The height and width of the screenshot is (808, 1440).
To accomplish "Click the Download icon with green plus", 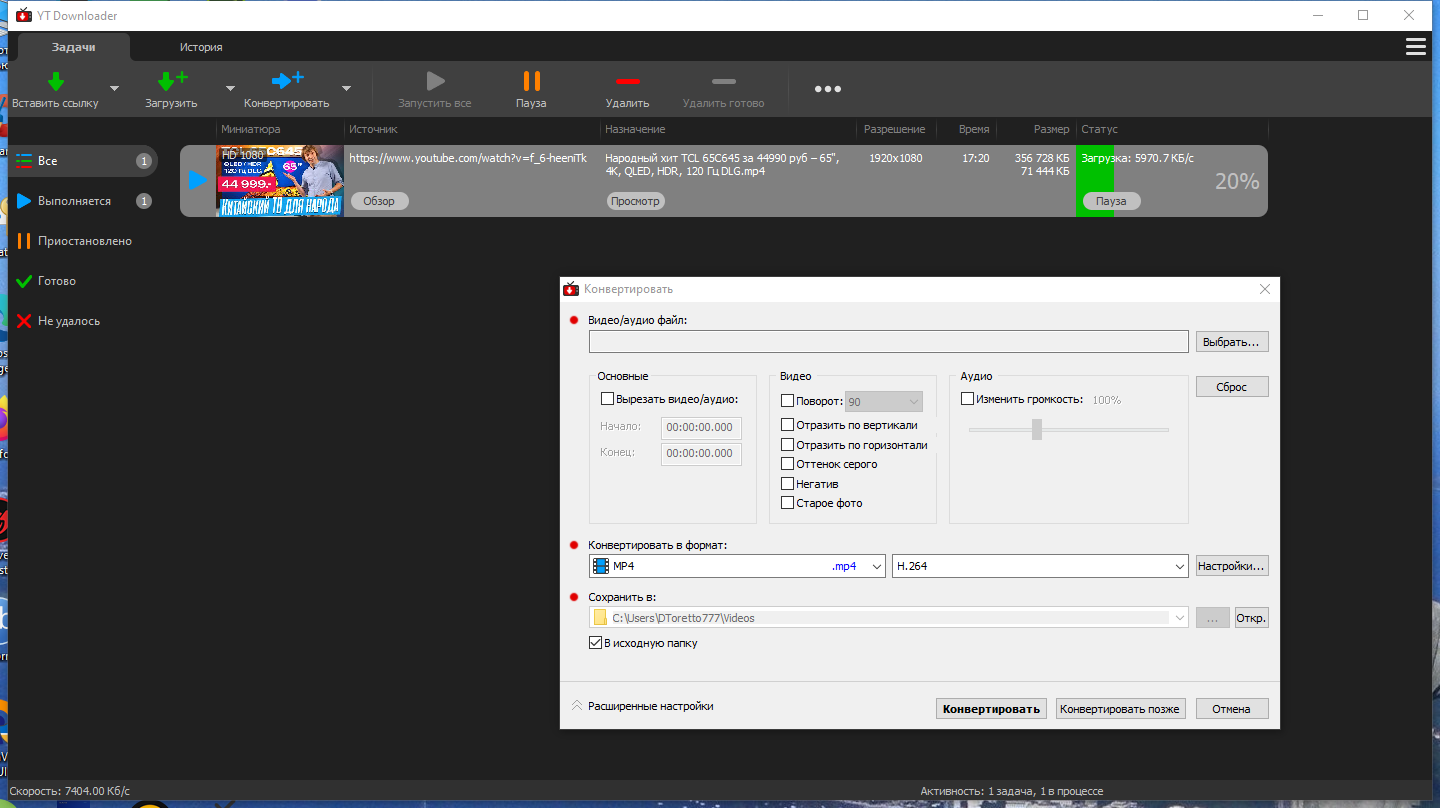I will [171, 81].
